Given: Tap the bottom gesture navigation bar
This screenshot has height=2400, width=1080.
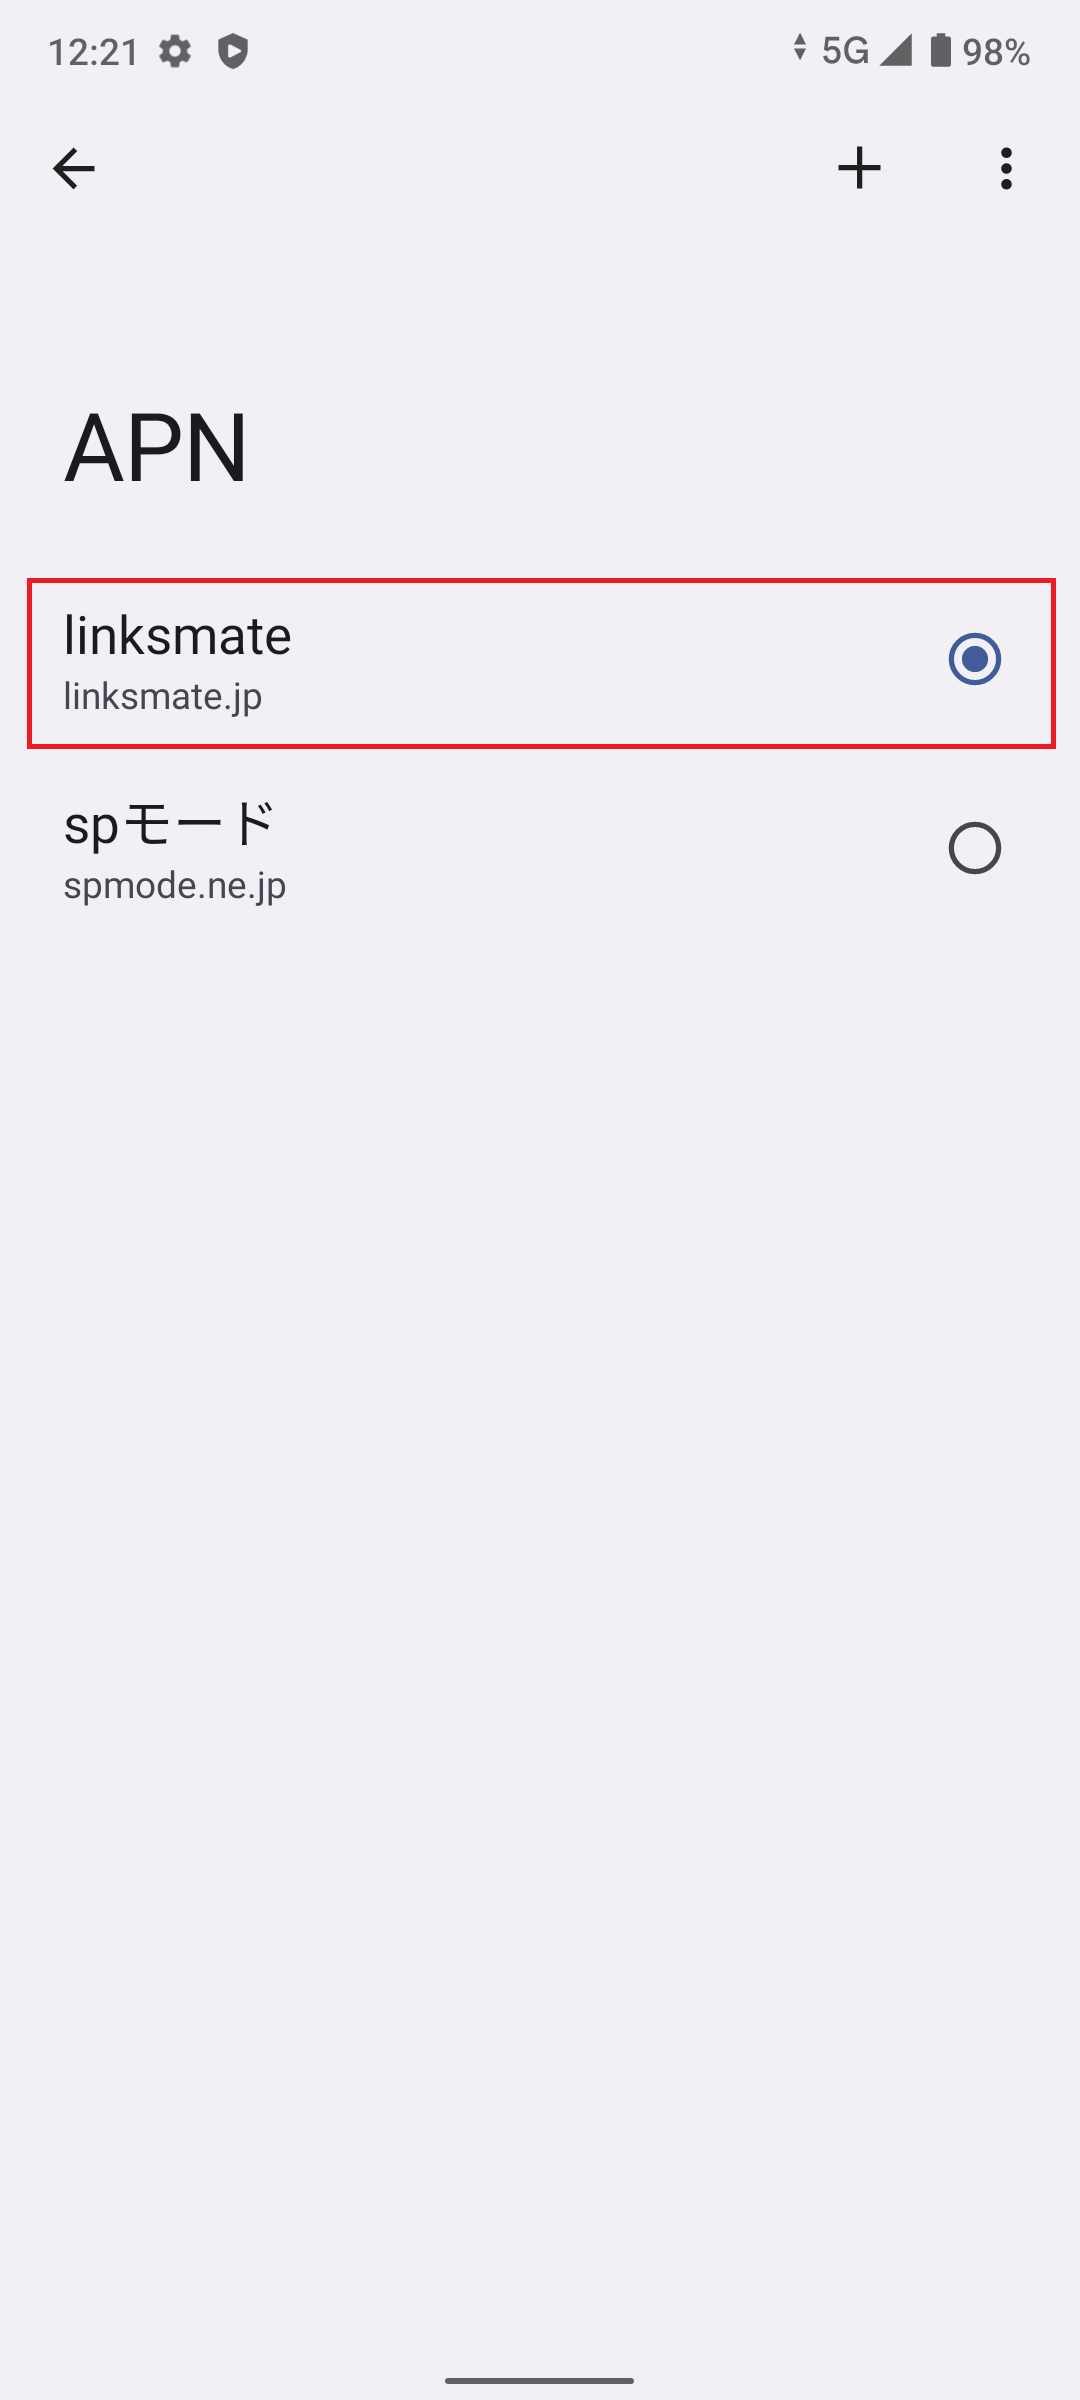Looking at the screenshot, I should [x=540, y=2380].
